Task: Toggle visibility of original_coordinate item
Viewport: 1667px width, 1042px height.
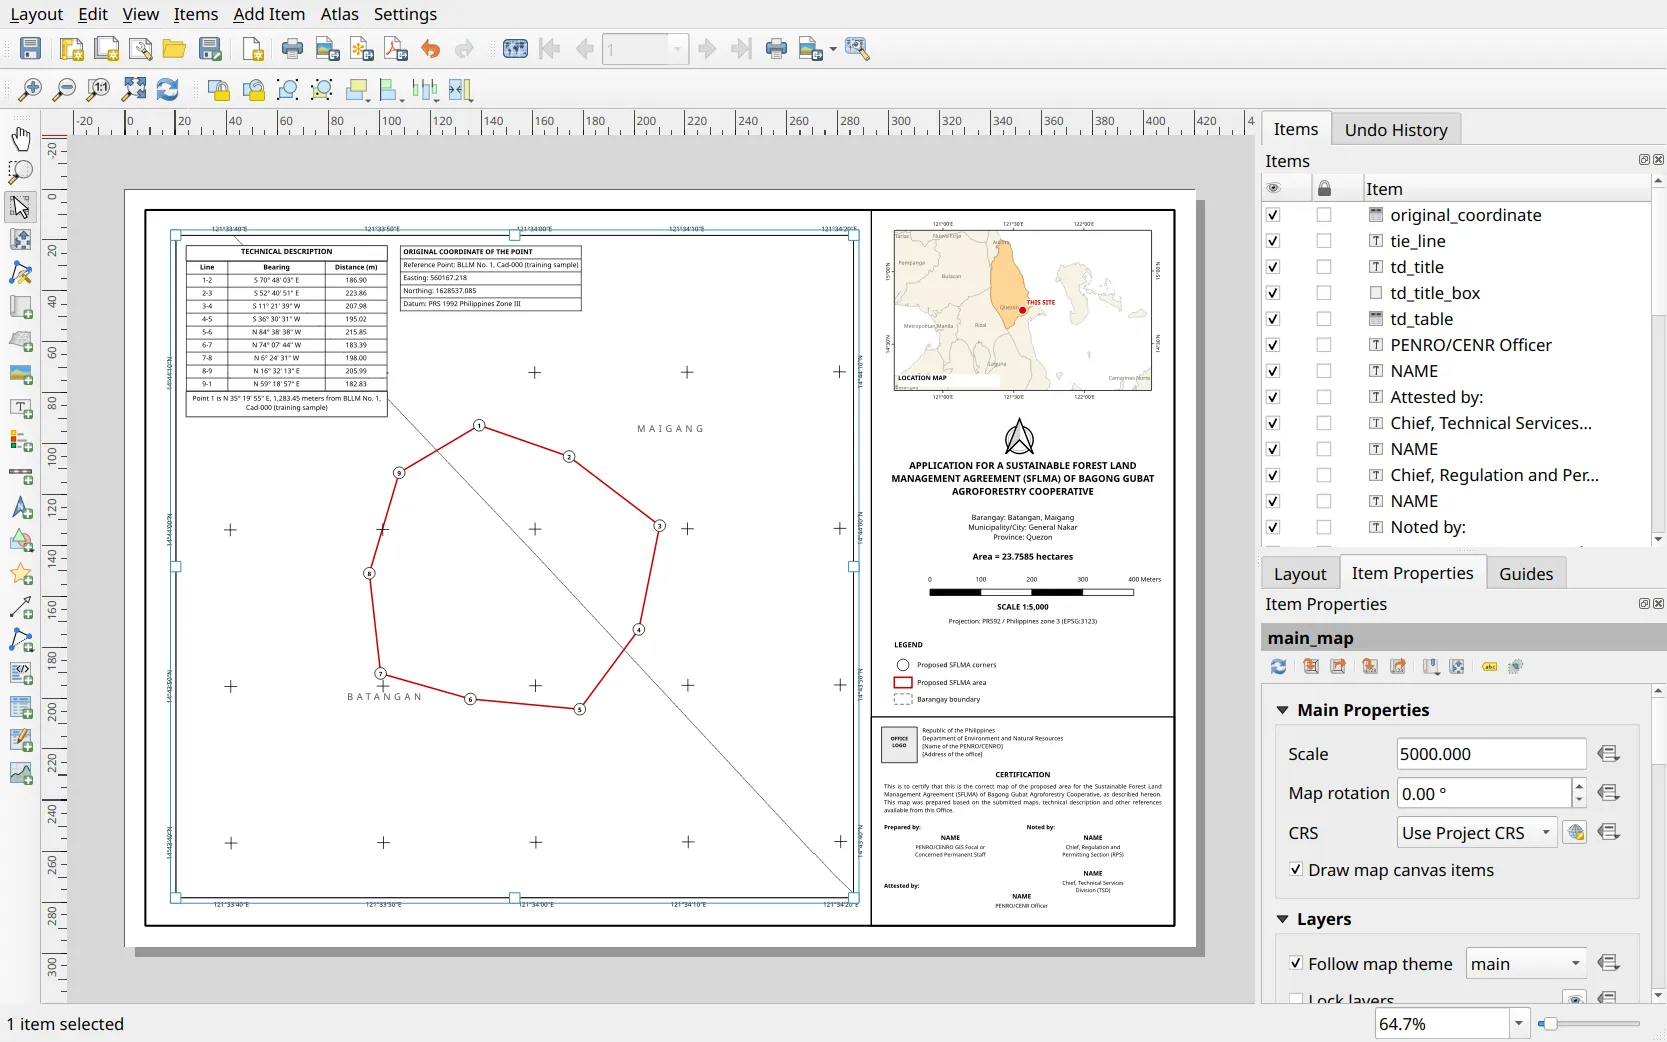Action: 1273,215
